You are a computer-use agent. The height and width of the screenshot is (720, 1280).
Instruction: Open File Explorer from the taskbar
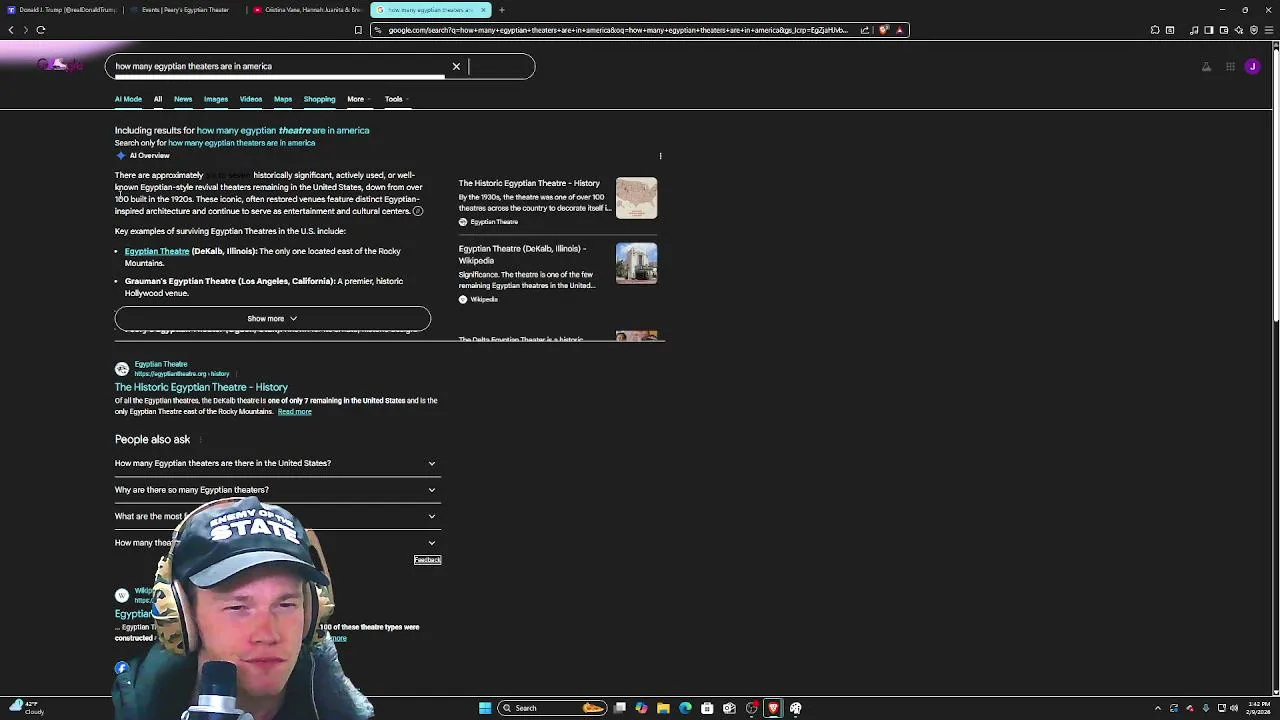click(x=663, y=708)
